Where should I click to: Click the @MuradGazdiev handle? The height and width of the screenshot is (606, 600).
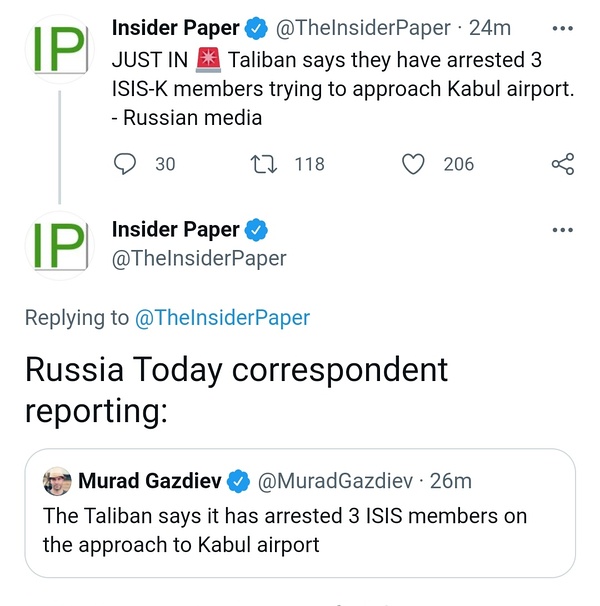[335, 482]
